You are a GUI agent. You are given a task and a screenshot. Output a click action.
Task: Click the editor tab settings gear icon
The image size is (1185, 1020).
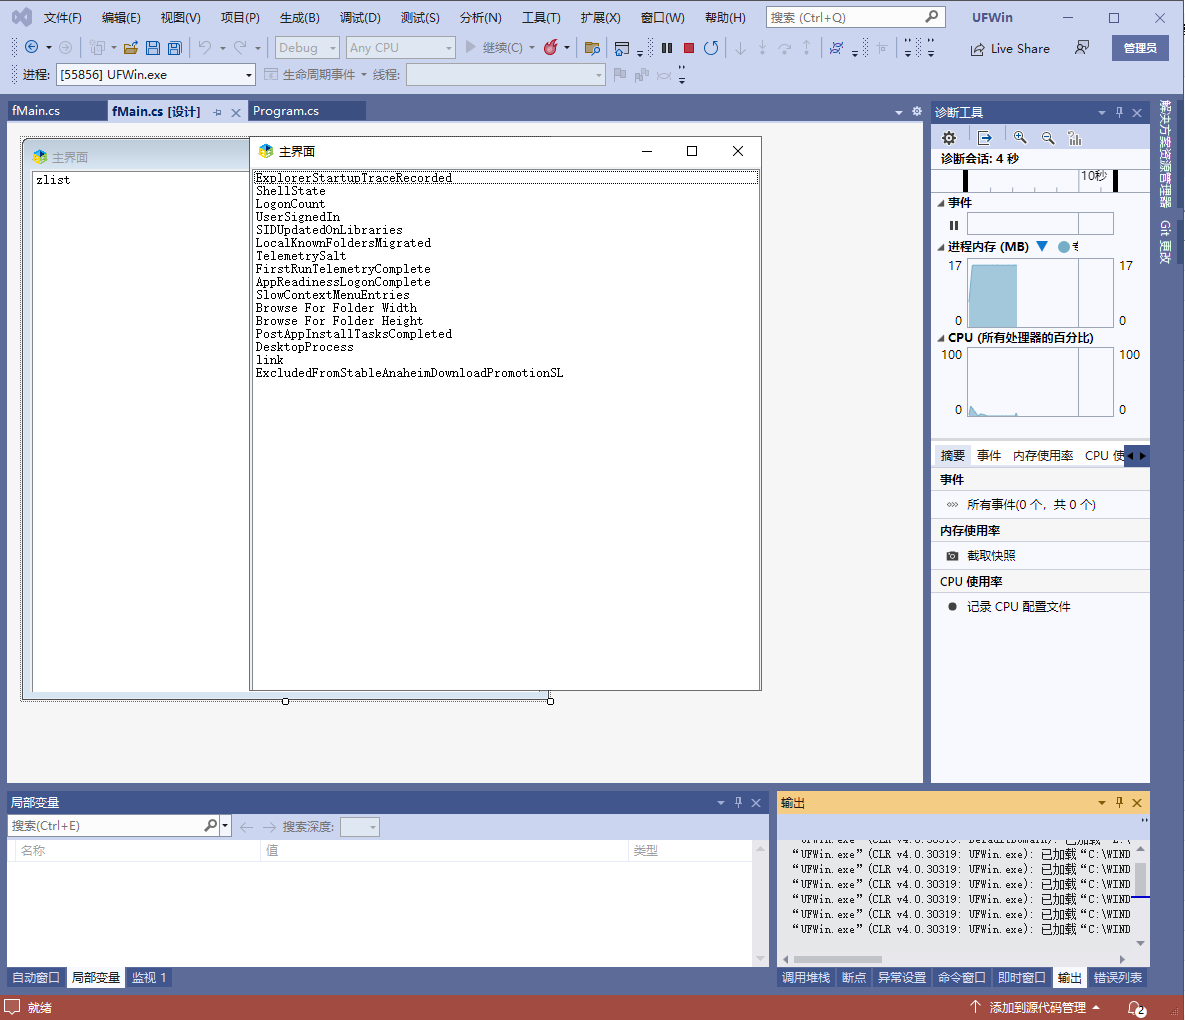click(x=917, y=111)
